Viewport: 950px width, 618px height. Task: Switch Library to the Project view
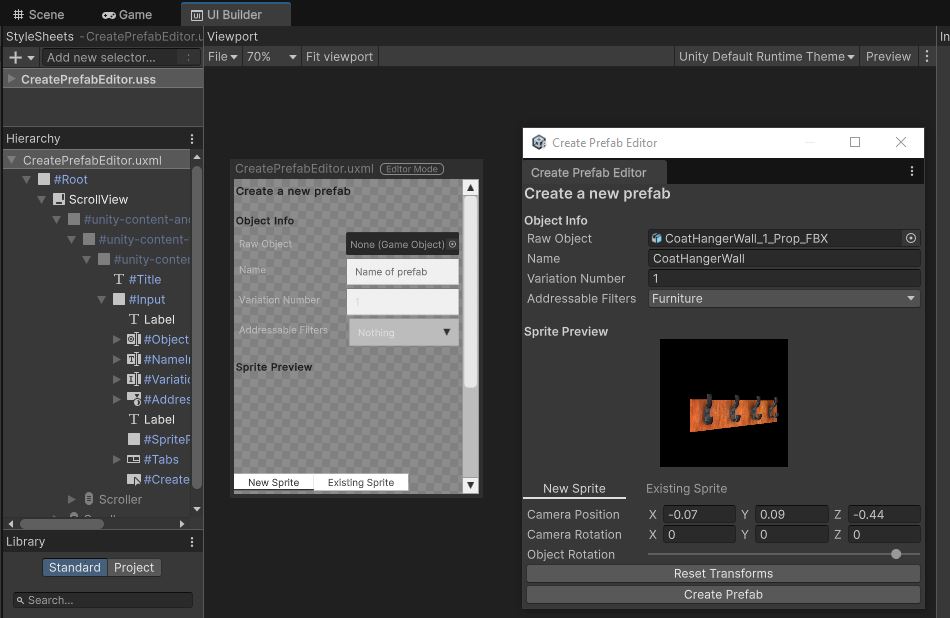click(134, 567)
